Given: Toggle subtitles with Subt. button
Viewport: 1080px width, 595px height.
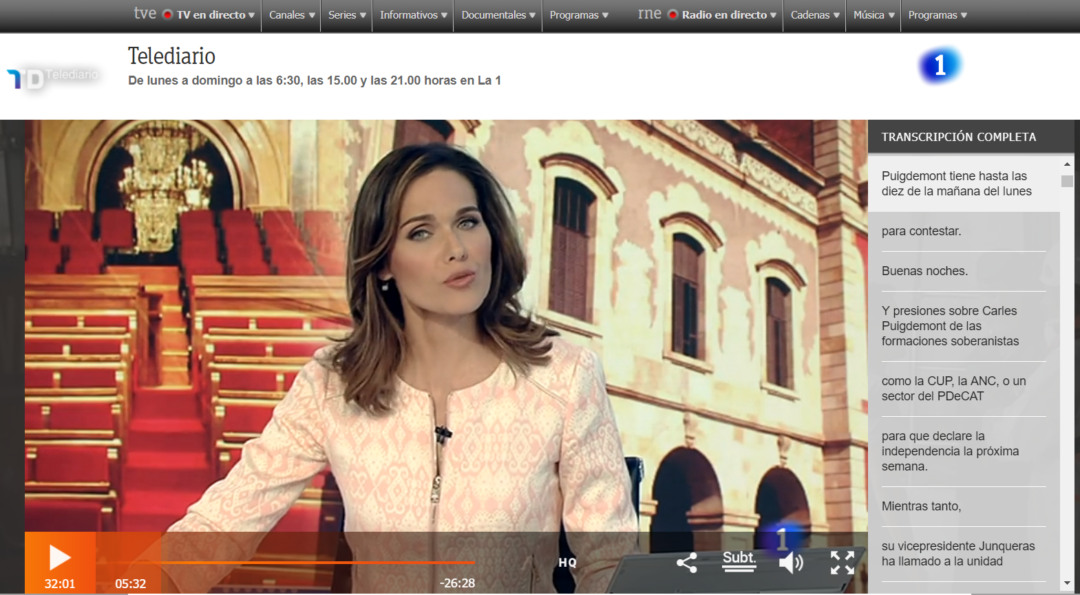Looking at the screenshot, I should (x=739, y=561).
